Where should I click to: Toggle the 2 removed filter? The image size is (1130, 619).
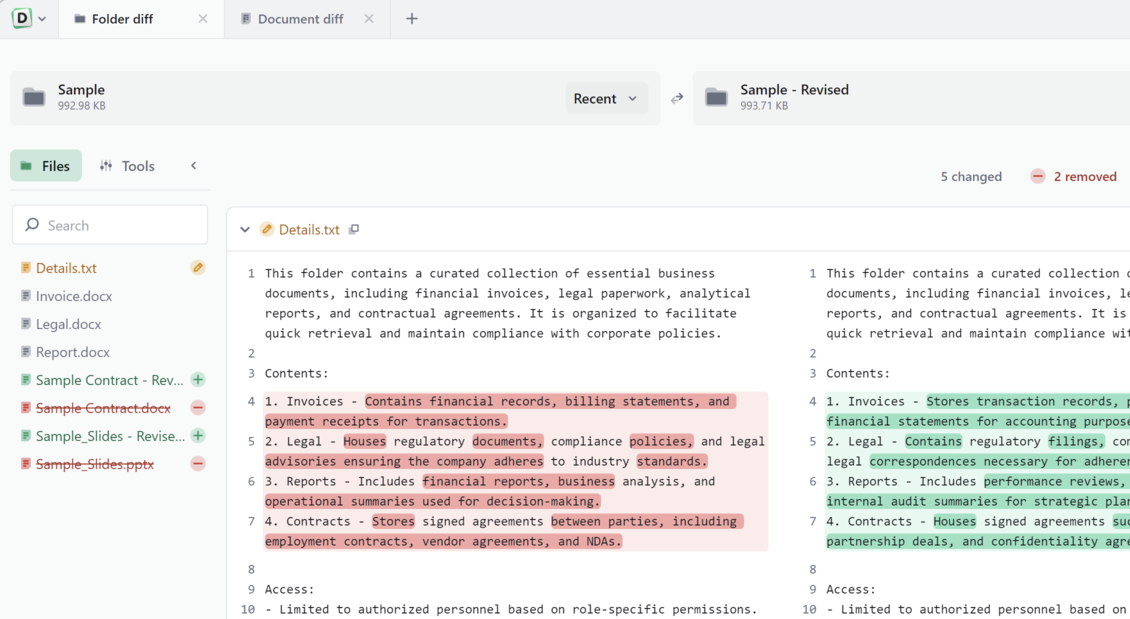[1073, 176]
